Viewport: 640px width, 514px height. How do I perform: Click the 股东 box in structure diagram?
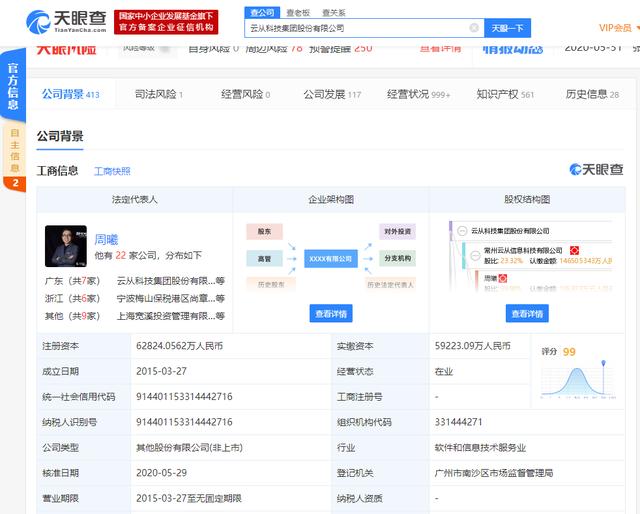[264, 231]
